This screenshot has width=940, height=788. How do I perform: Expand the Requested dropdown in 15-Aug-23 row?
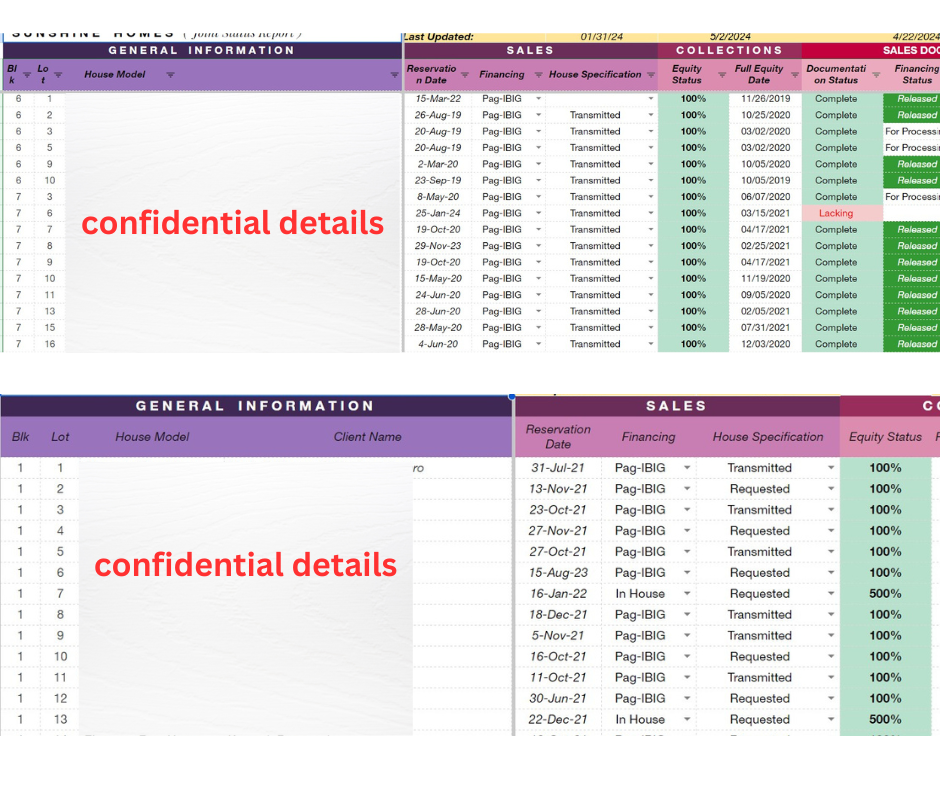pos(830,573)
